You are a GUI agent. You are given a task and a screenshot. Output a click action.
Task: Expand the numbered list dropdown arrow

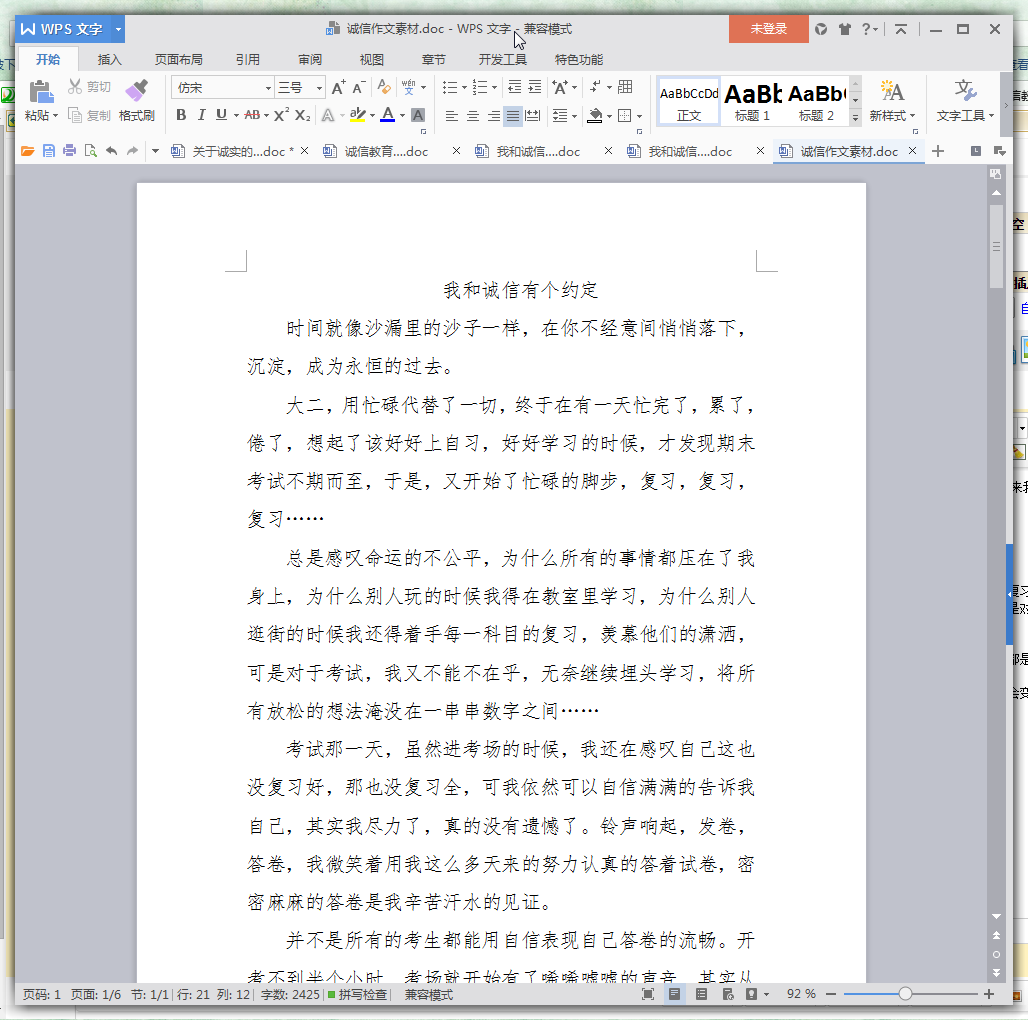[x=494, y=88]
